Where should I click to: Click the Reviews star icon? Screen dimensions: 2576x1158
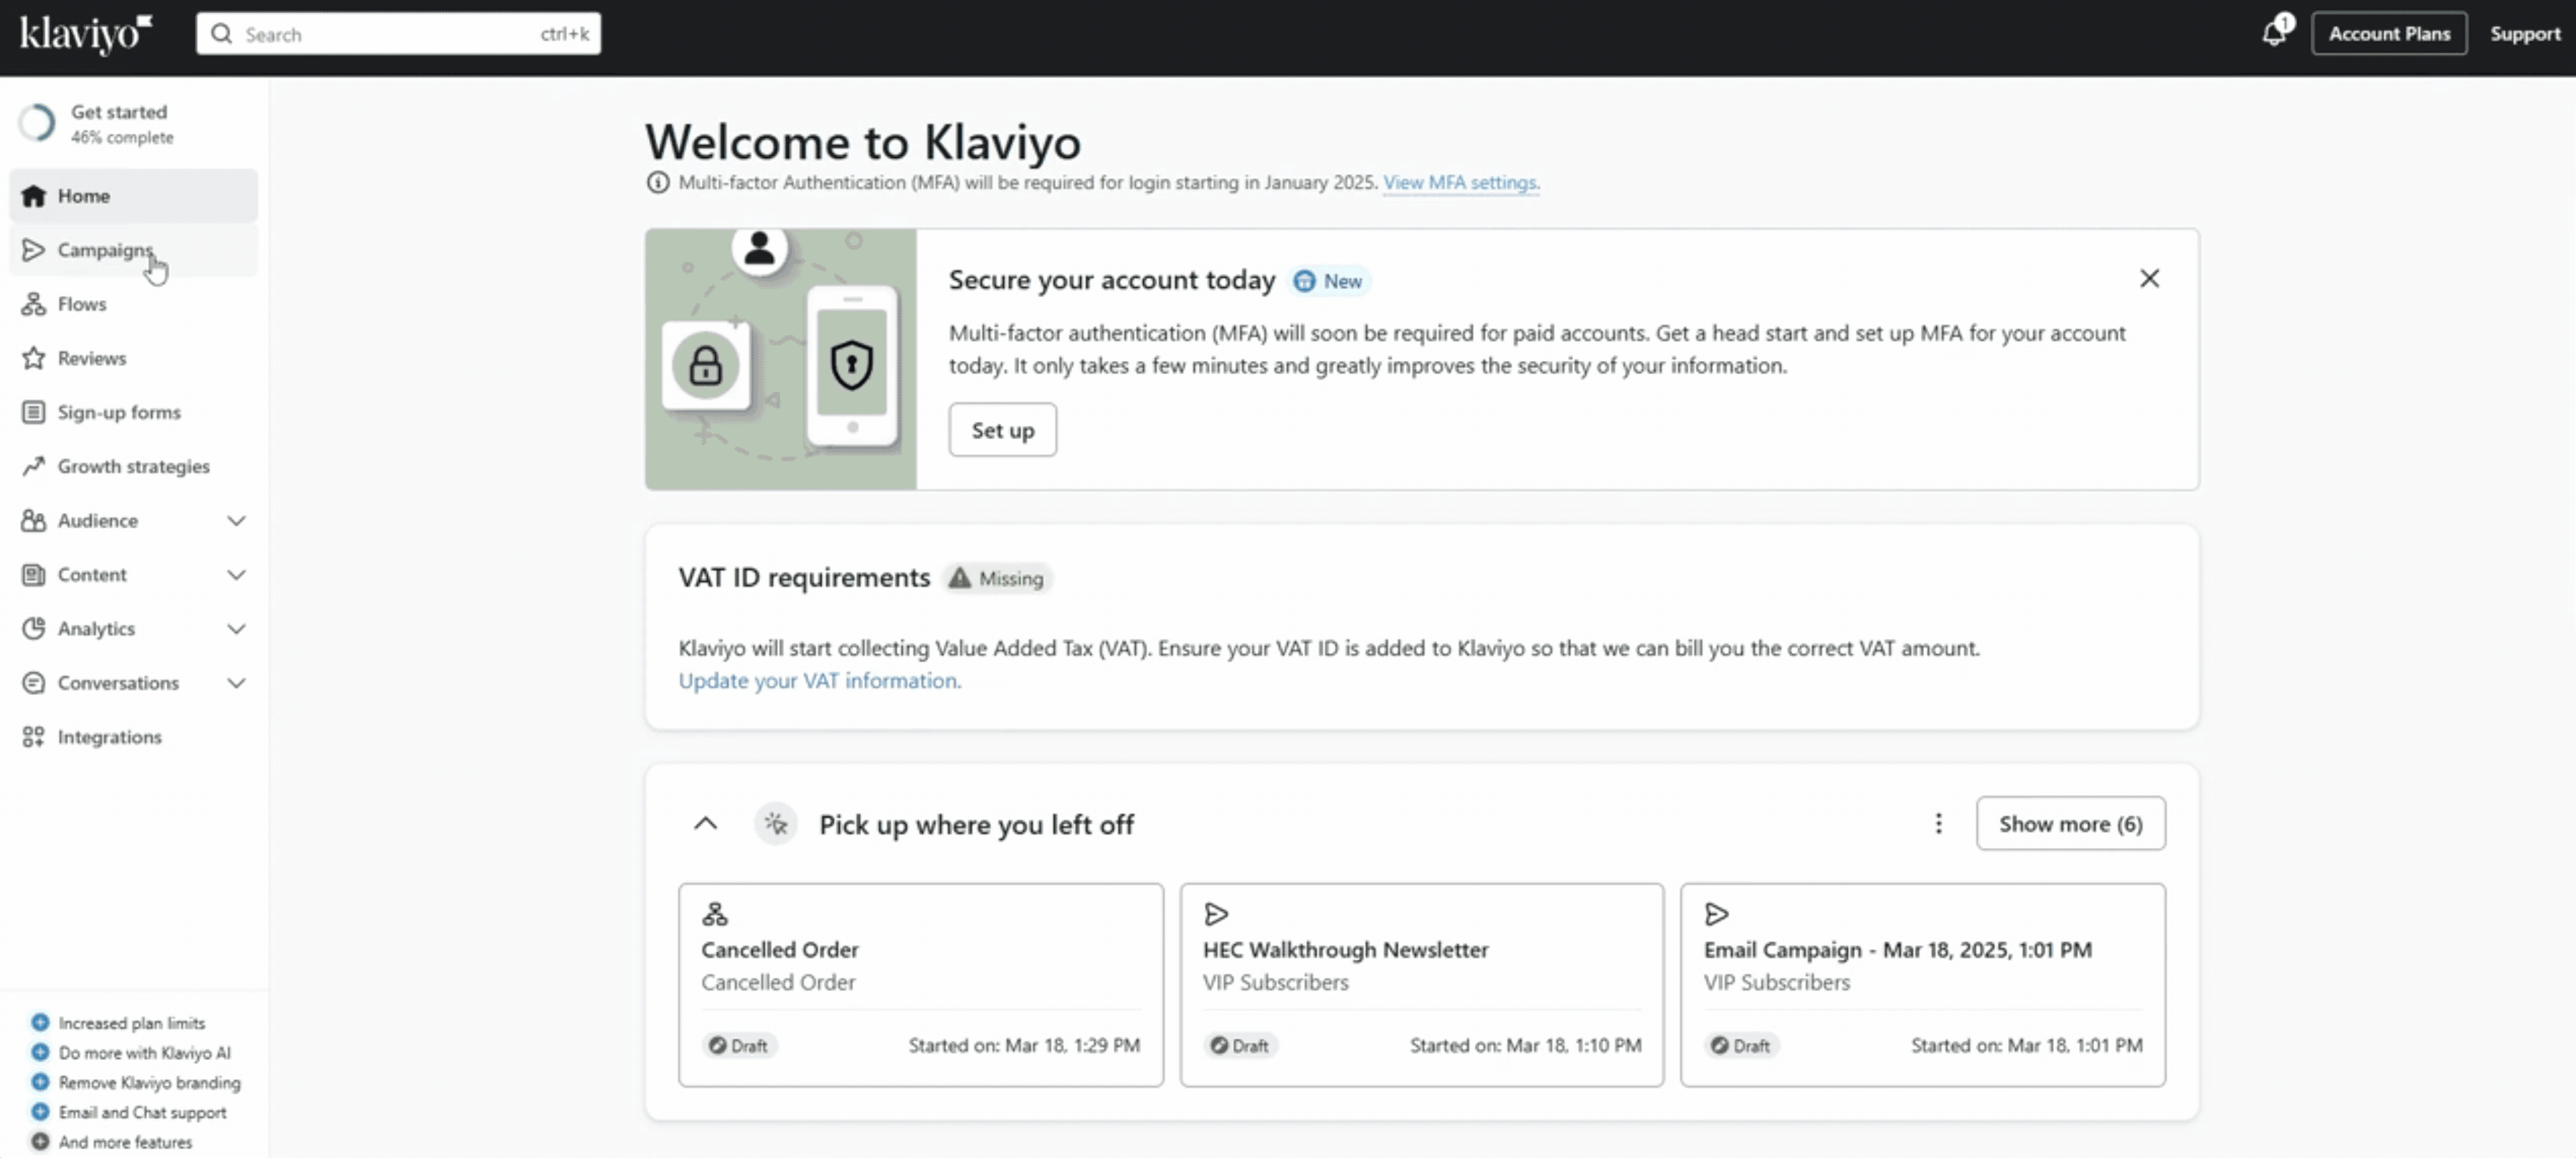pyautogui.click(x=34, y=358)
